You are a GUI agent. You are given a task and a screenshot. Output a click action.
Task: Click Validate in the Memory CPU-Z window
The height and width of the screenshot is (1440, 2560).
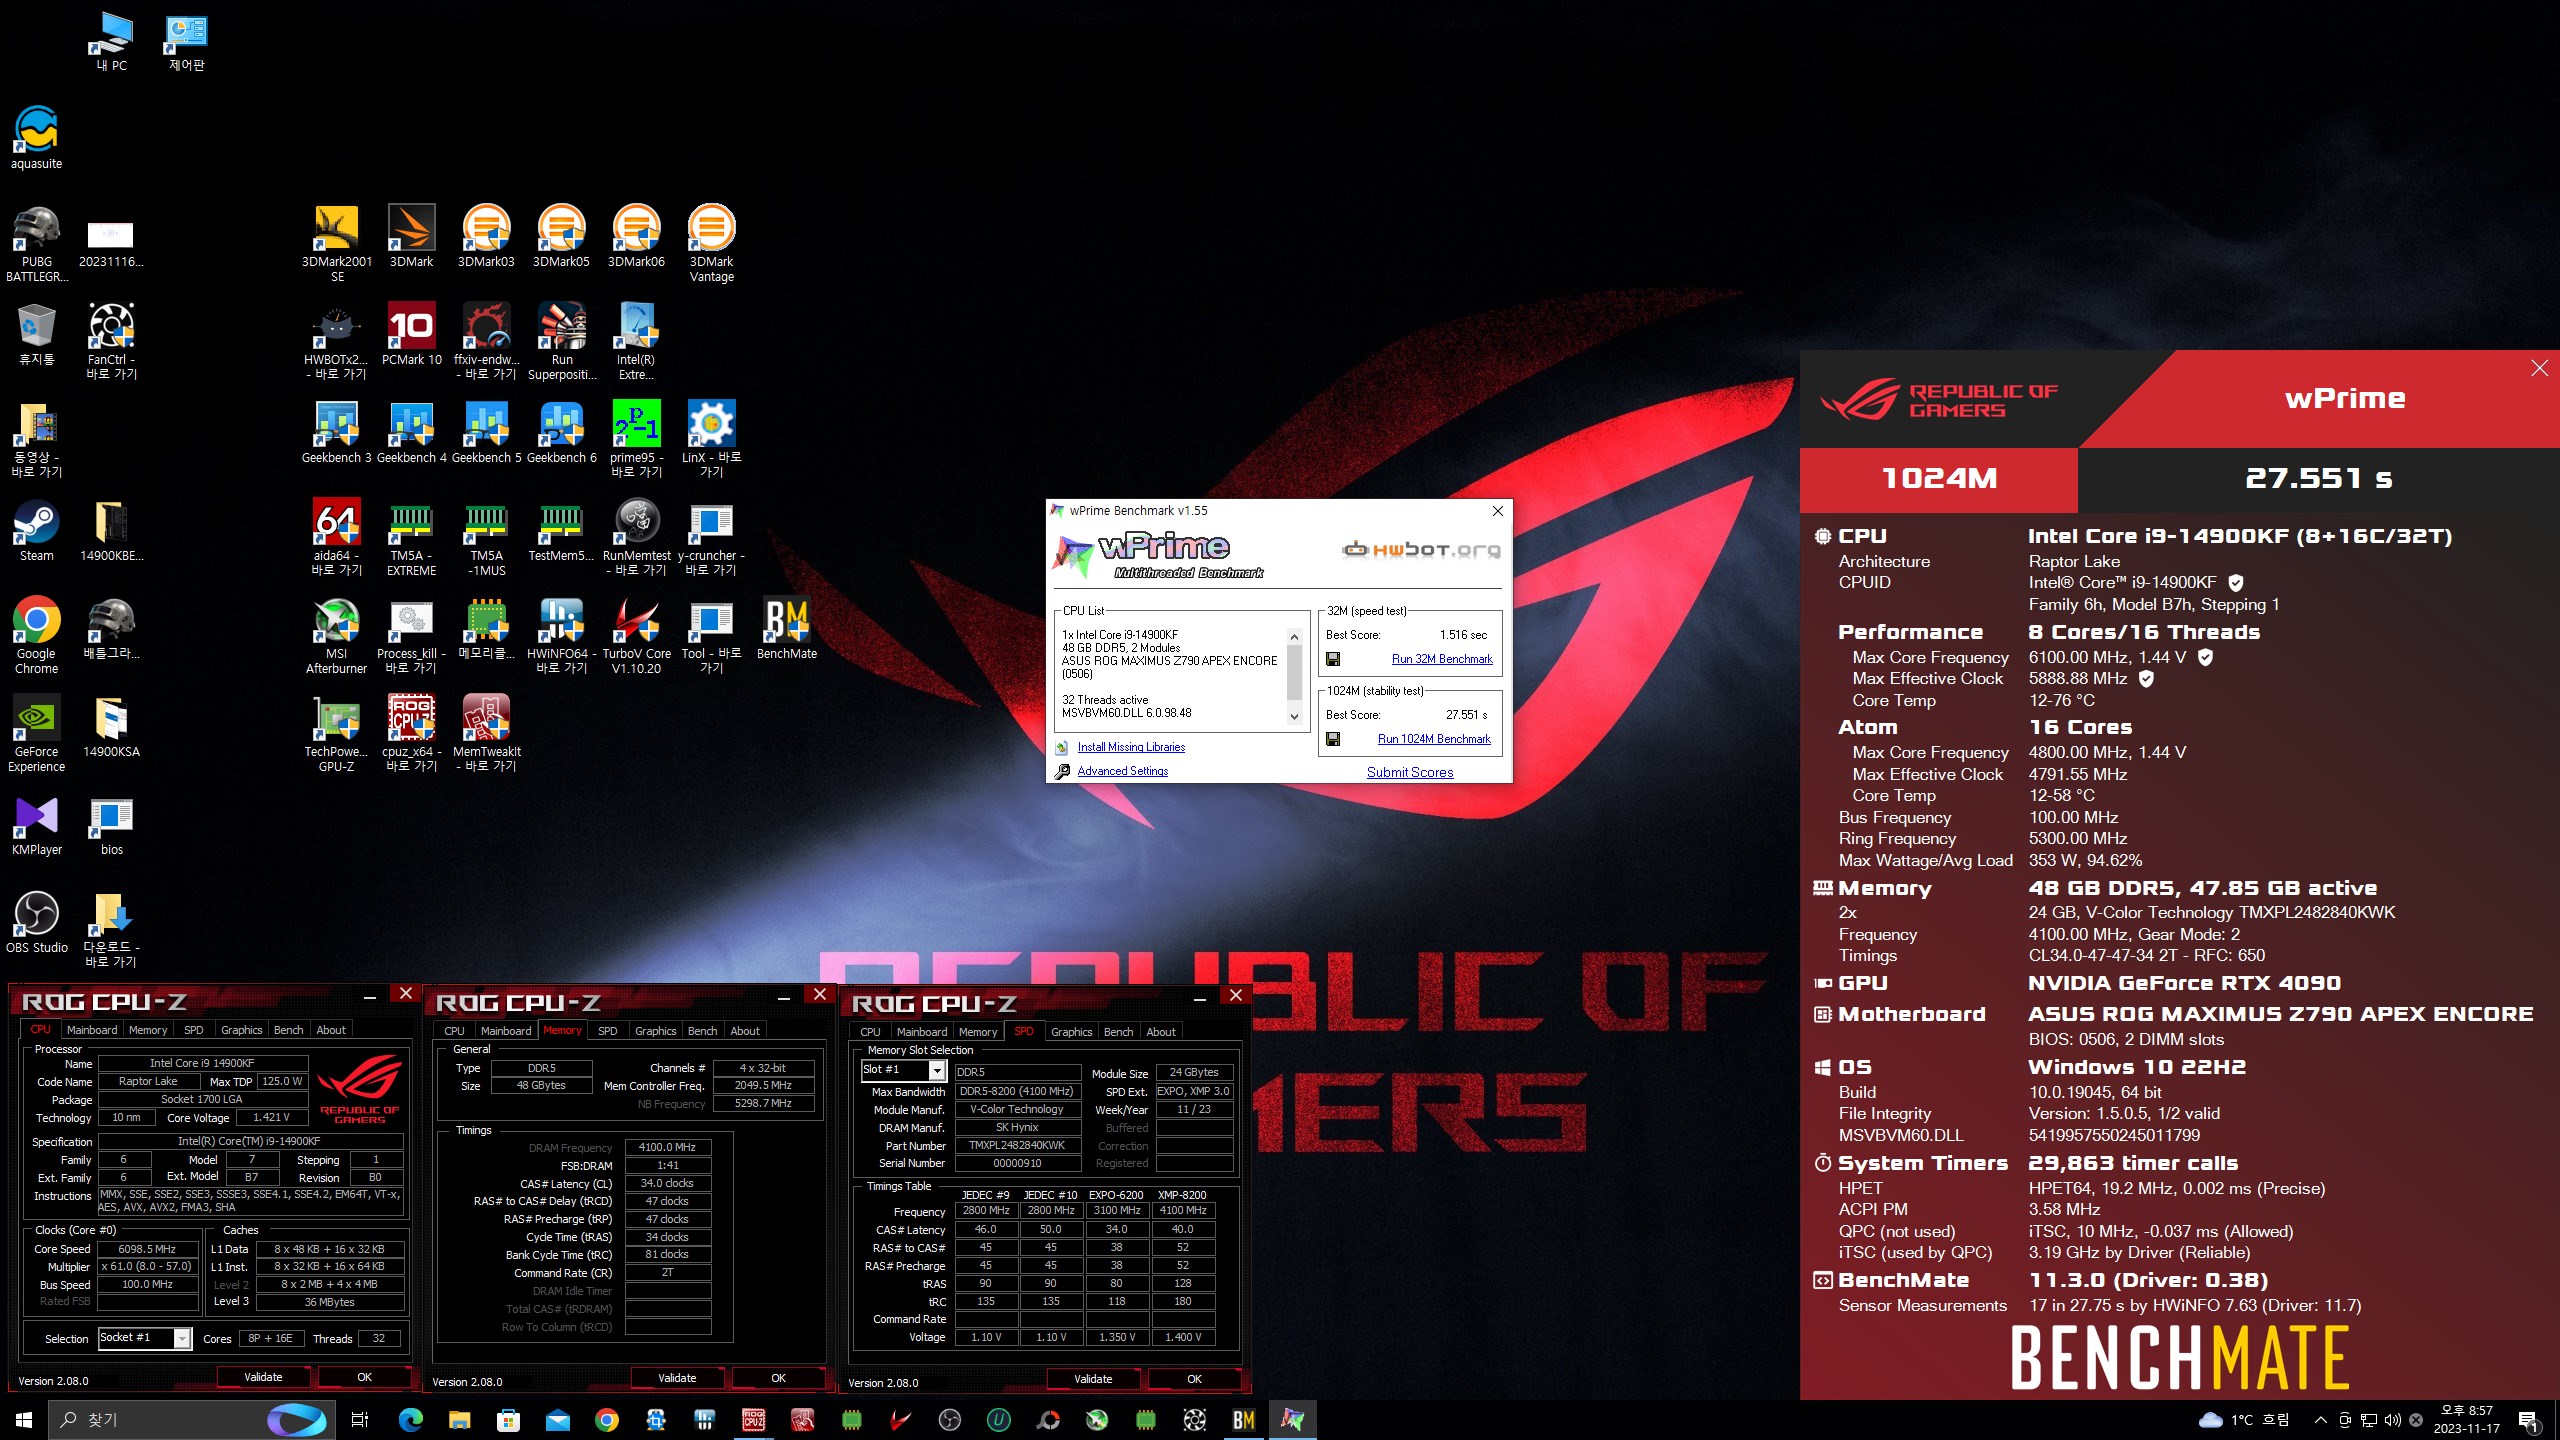click(677, 1378)
